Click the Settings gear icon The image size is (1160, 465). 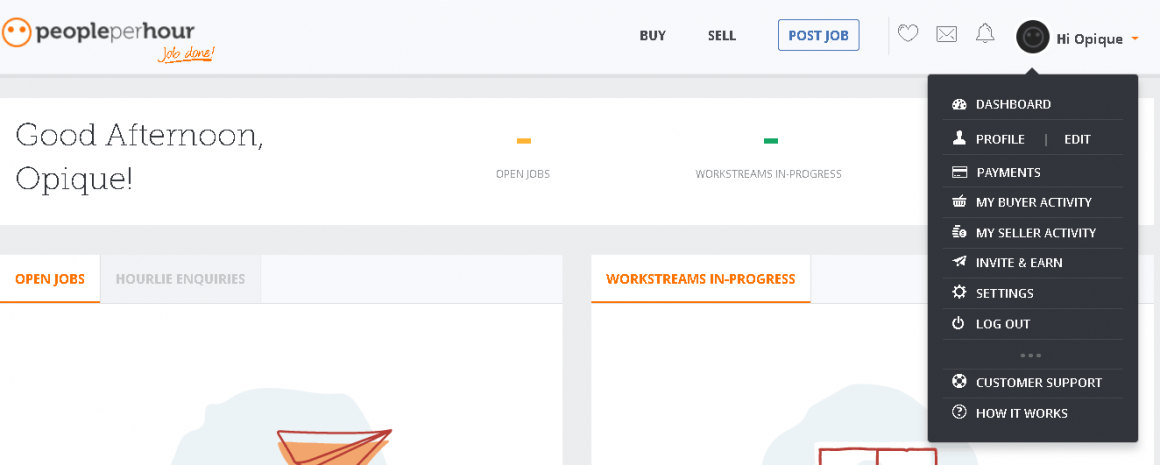pyautogui.click(x=959, y=293)
